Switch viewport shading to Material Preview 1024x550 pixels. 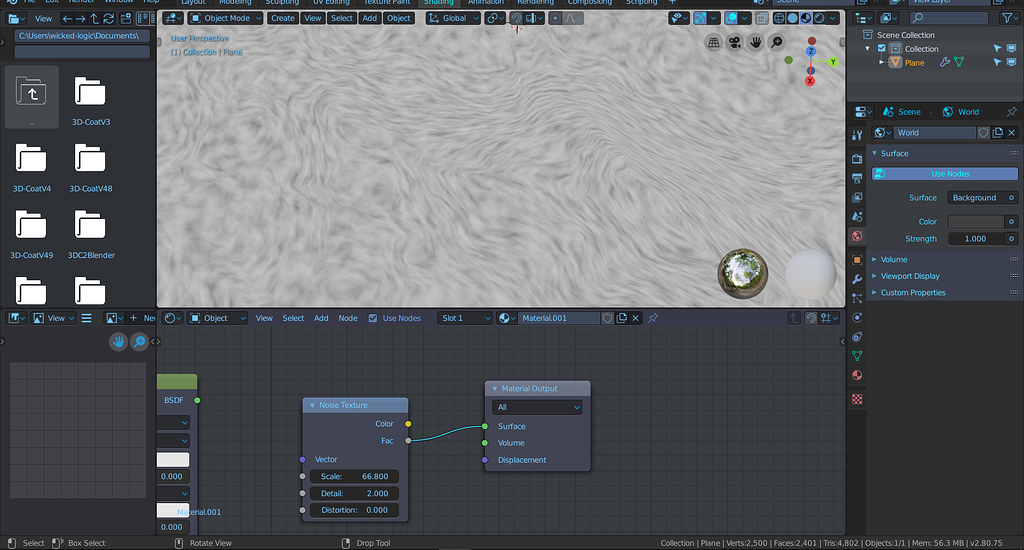click(806, 18)
